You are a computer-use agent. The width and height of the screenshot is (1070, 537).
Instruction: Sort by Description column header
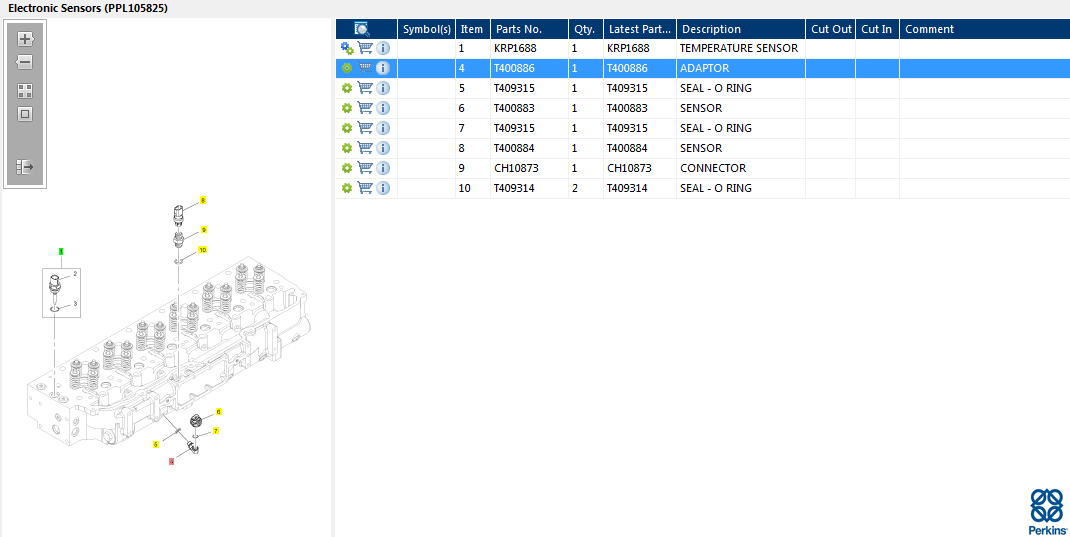point(740,29)
